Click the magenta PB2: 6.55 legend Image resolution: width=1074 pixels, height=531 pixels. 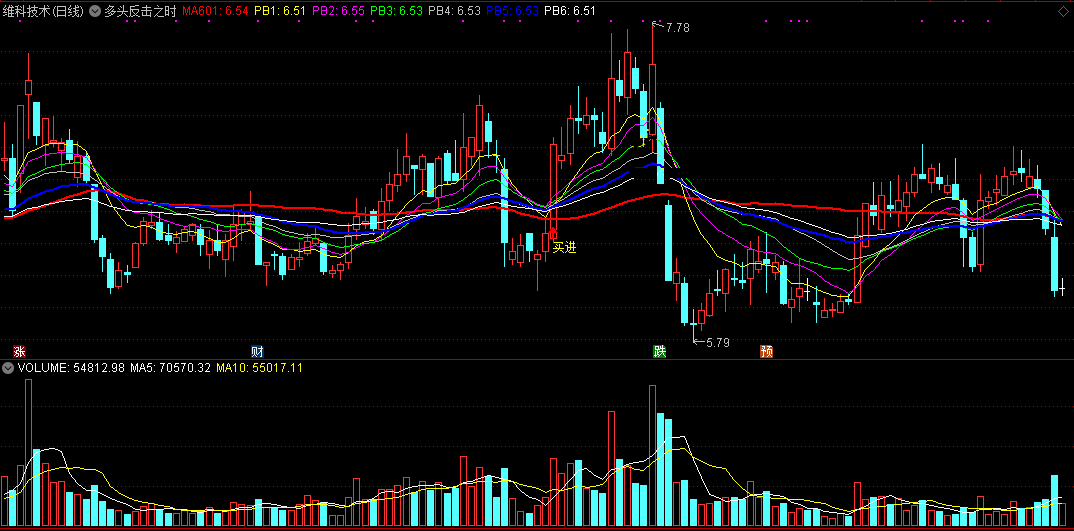tap(339, 11)
